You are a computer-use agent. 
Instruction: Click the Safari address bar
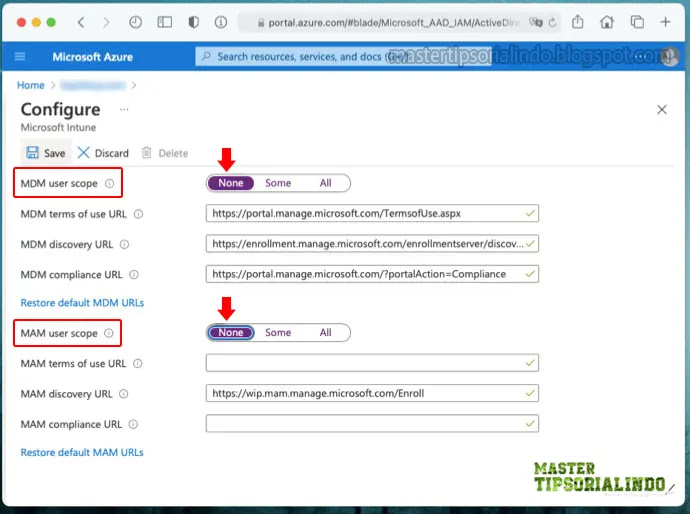[398, 22]
